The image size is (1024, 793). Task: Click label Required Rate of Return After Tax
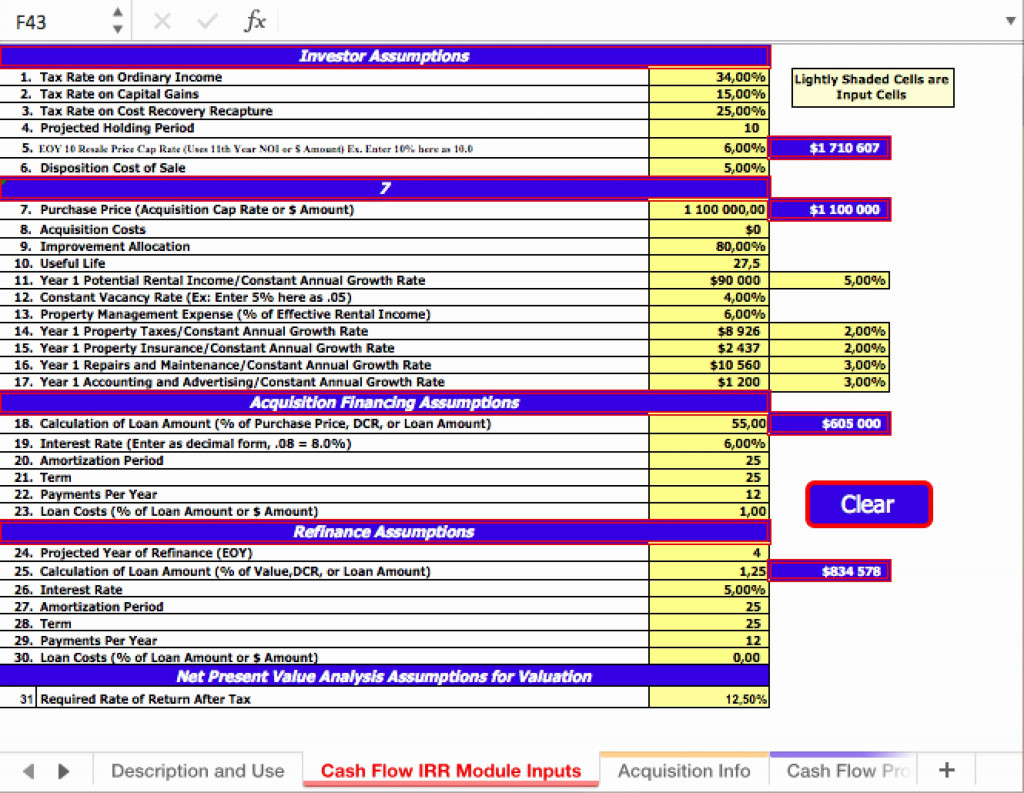pyautogui.click(x=145, y=699)
